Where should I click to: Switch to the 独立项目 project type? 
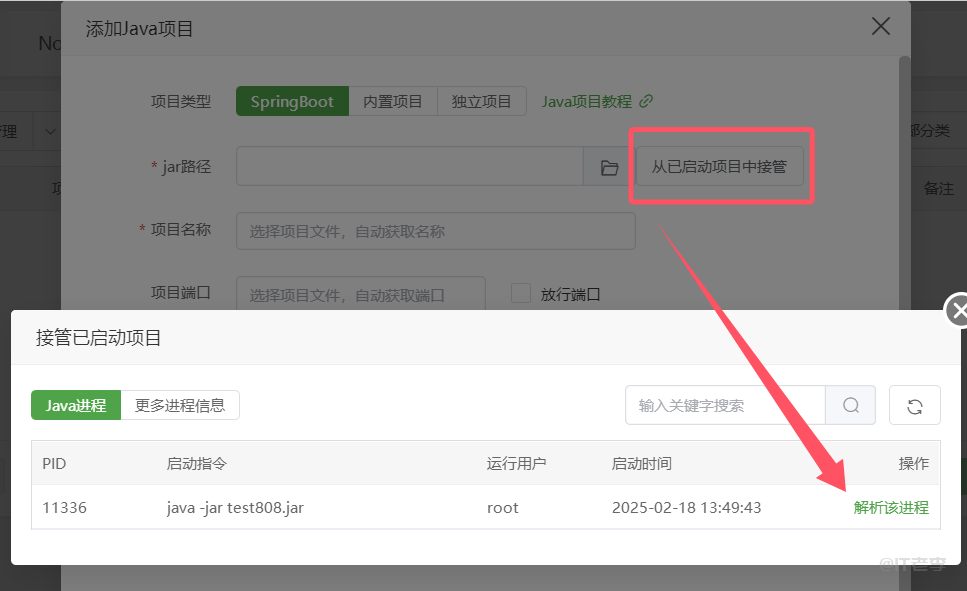(x=482, y=100)
